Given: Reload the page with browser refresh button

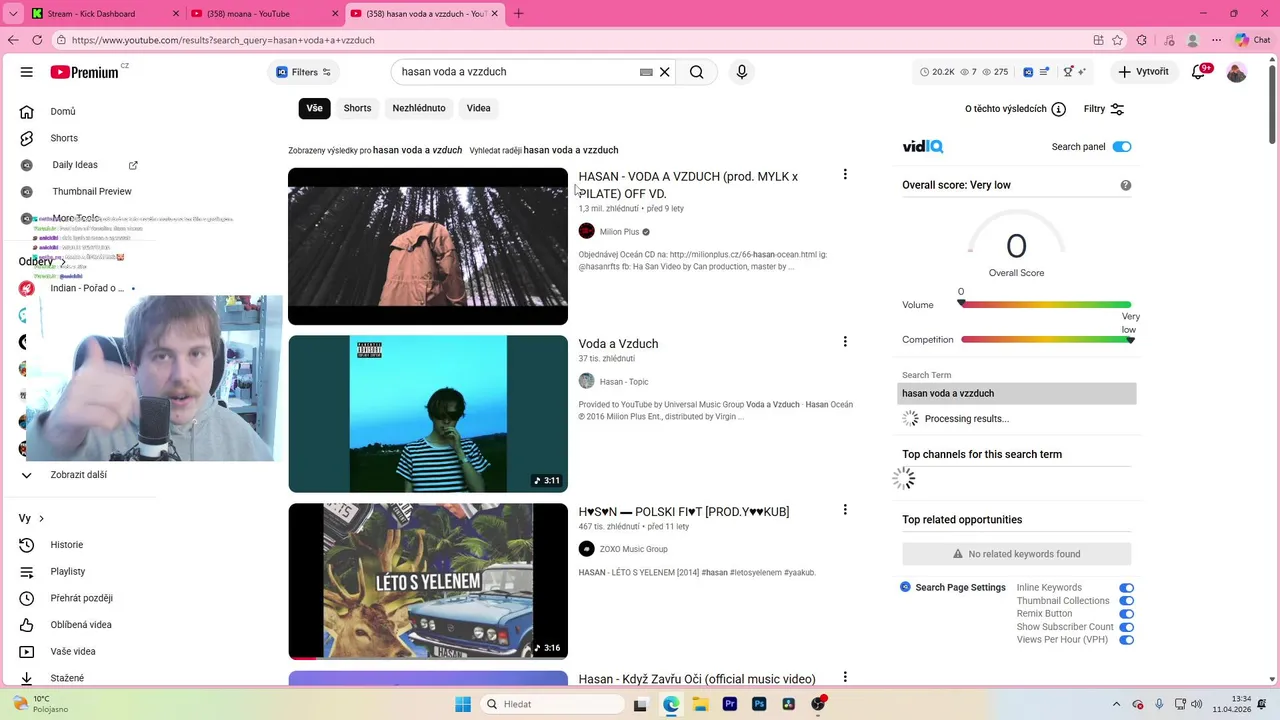Looking at the screenshot, I should click(37, 40).
